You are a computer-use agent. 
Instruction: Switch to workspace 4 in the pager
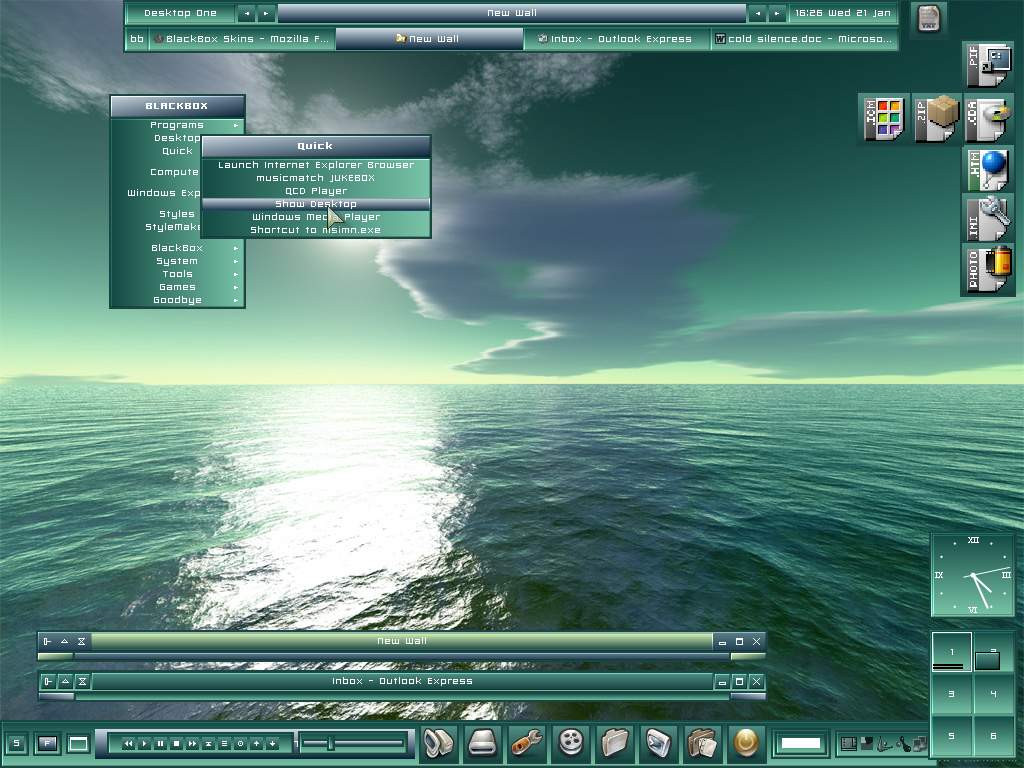pos(993,694)
